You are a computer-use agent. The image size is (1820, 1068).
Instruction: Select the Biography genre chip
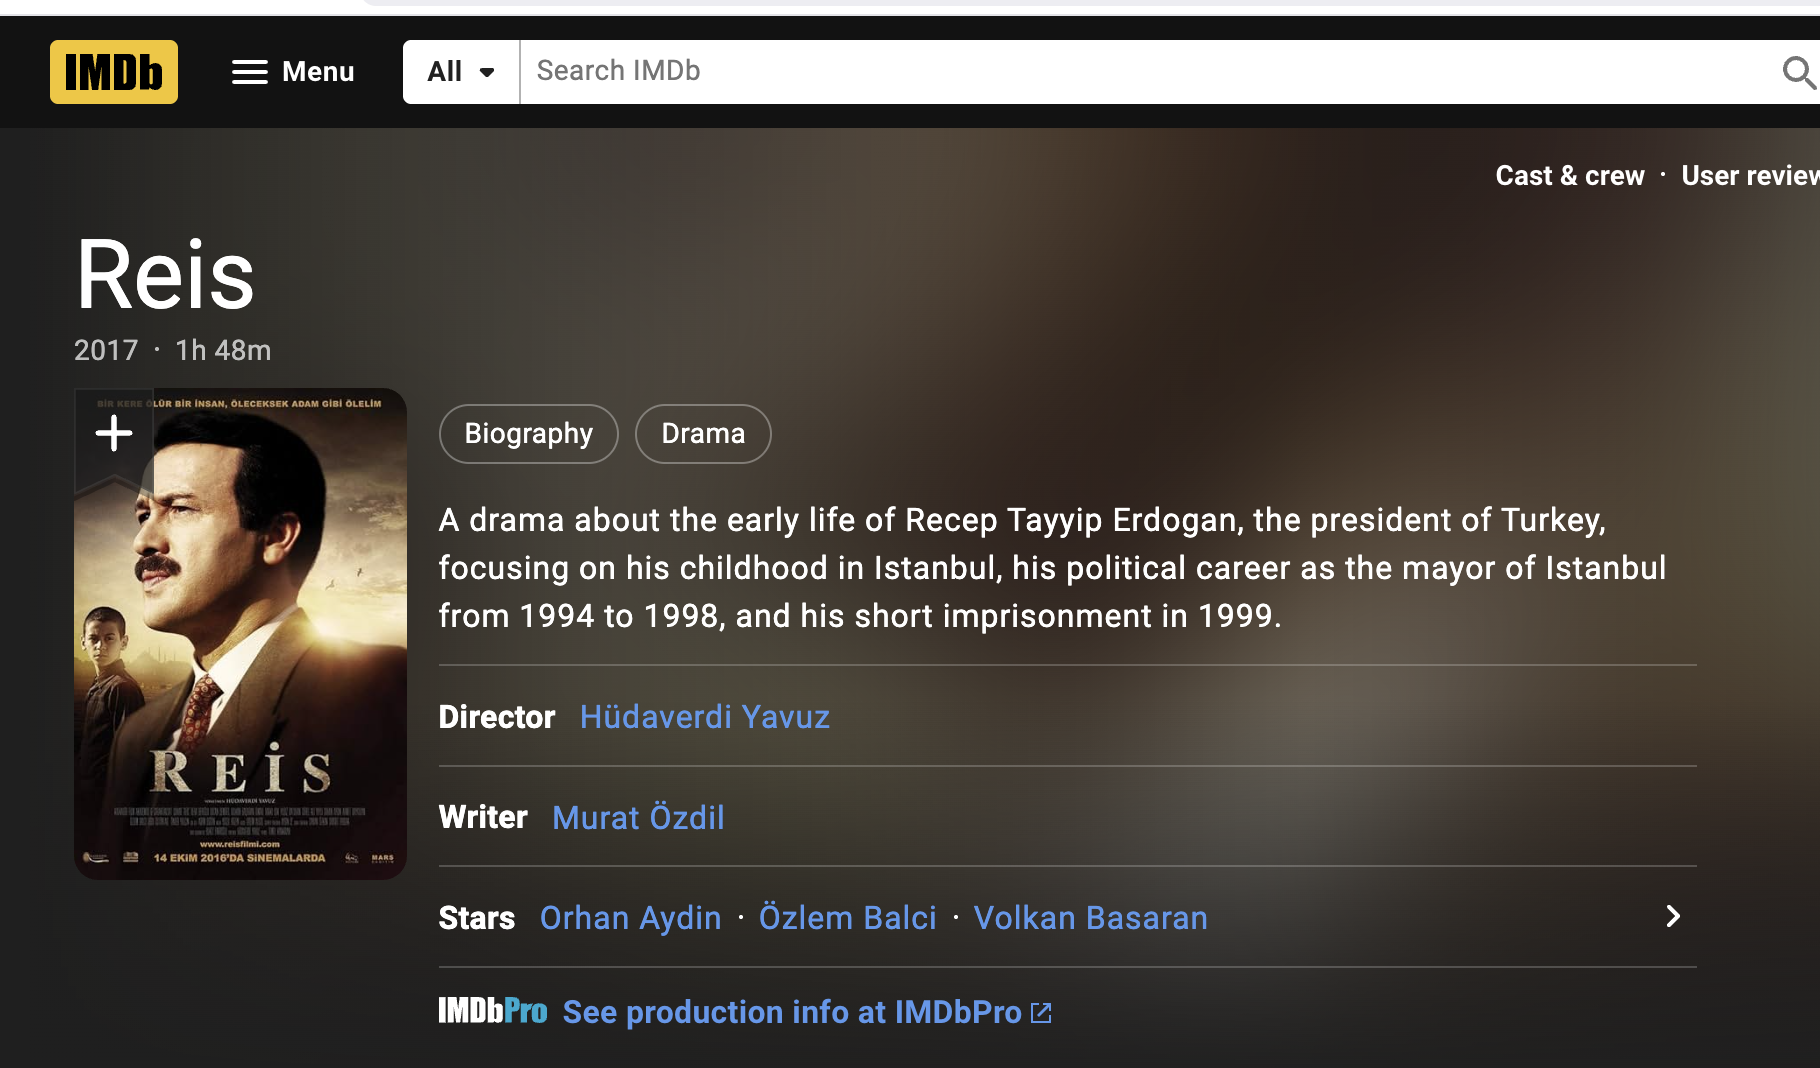click(x=528, y=434)
